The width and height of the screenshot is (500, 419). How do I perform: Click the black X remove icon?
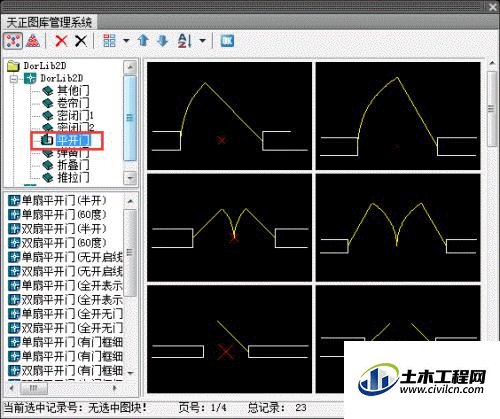81,41
